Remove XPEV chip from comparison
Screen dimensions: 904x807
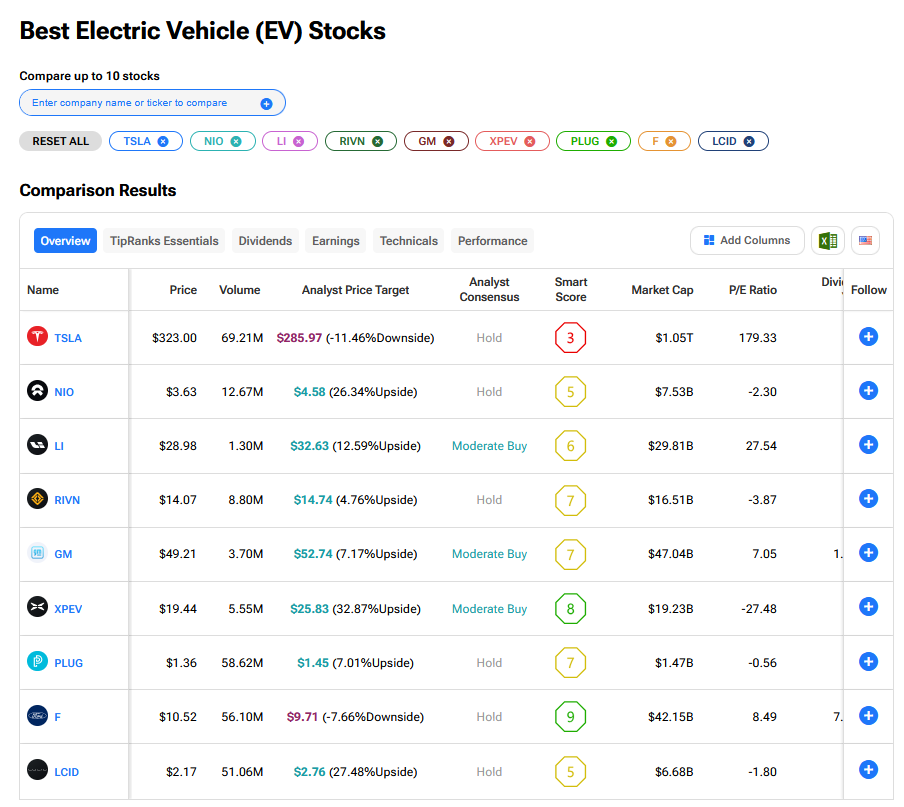point(529,142)
